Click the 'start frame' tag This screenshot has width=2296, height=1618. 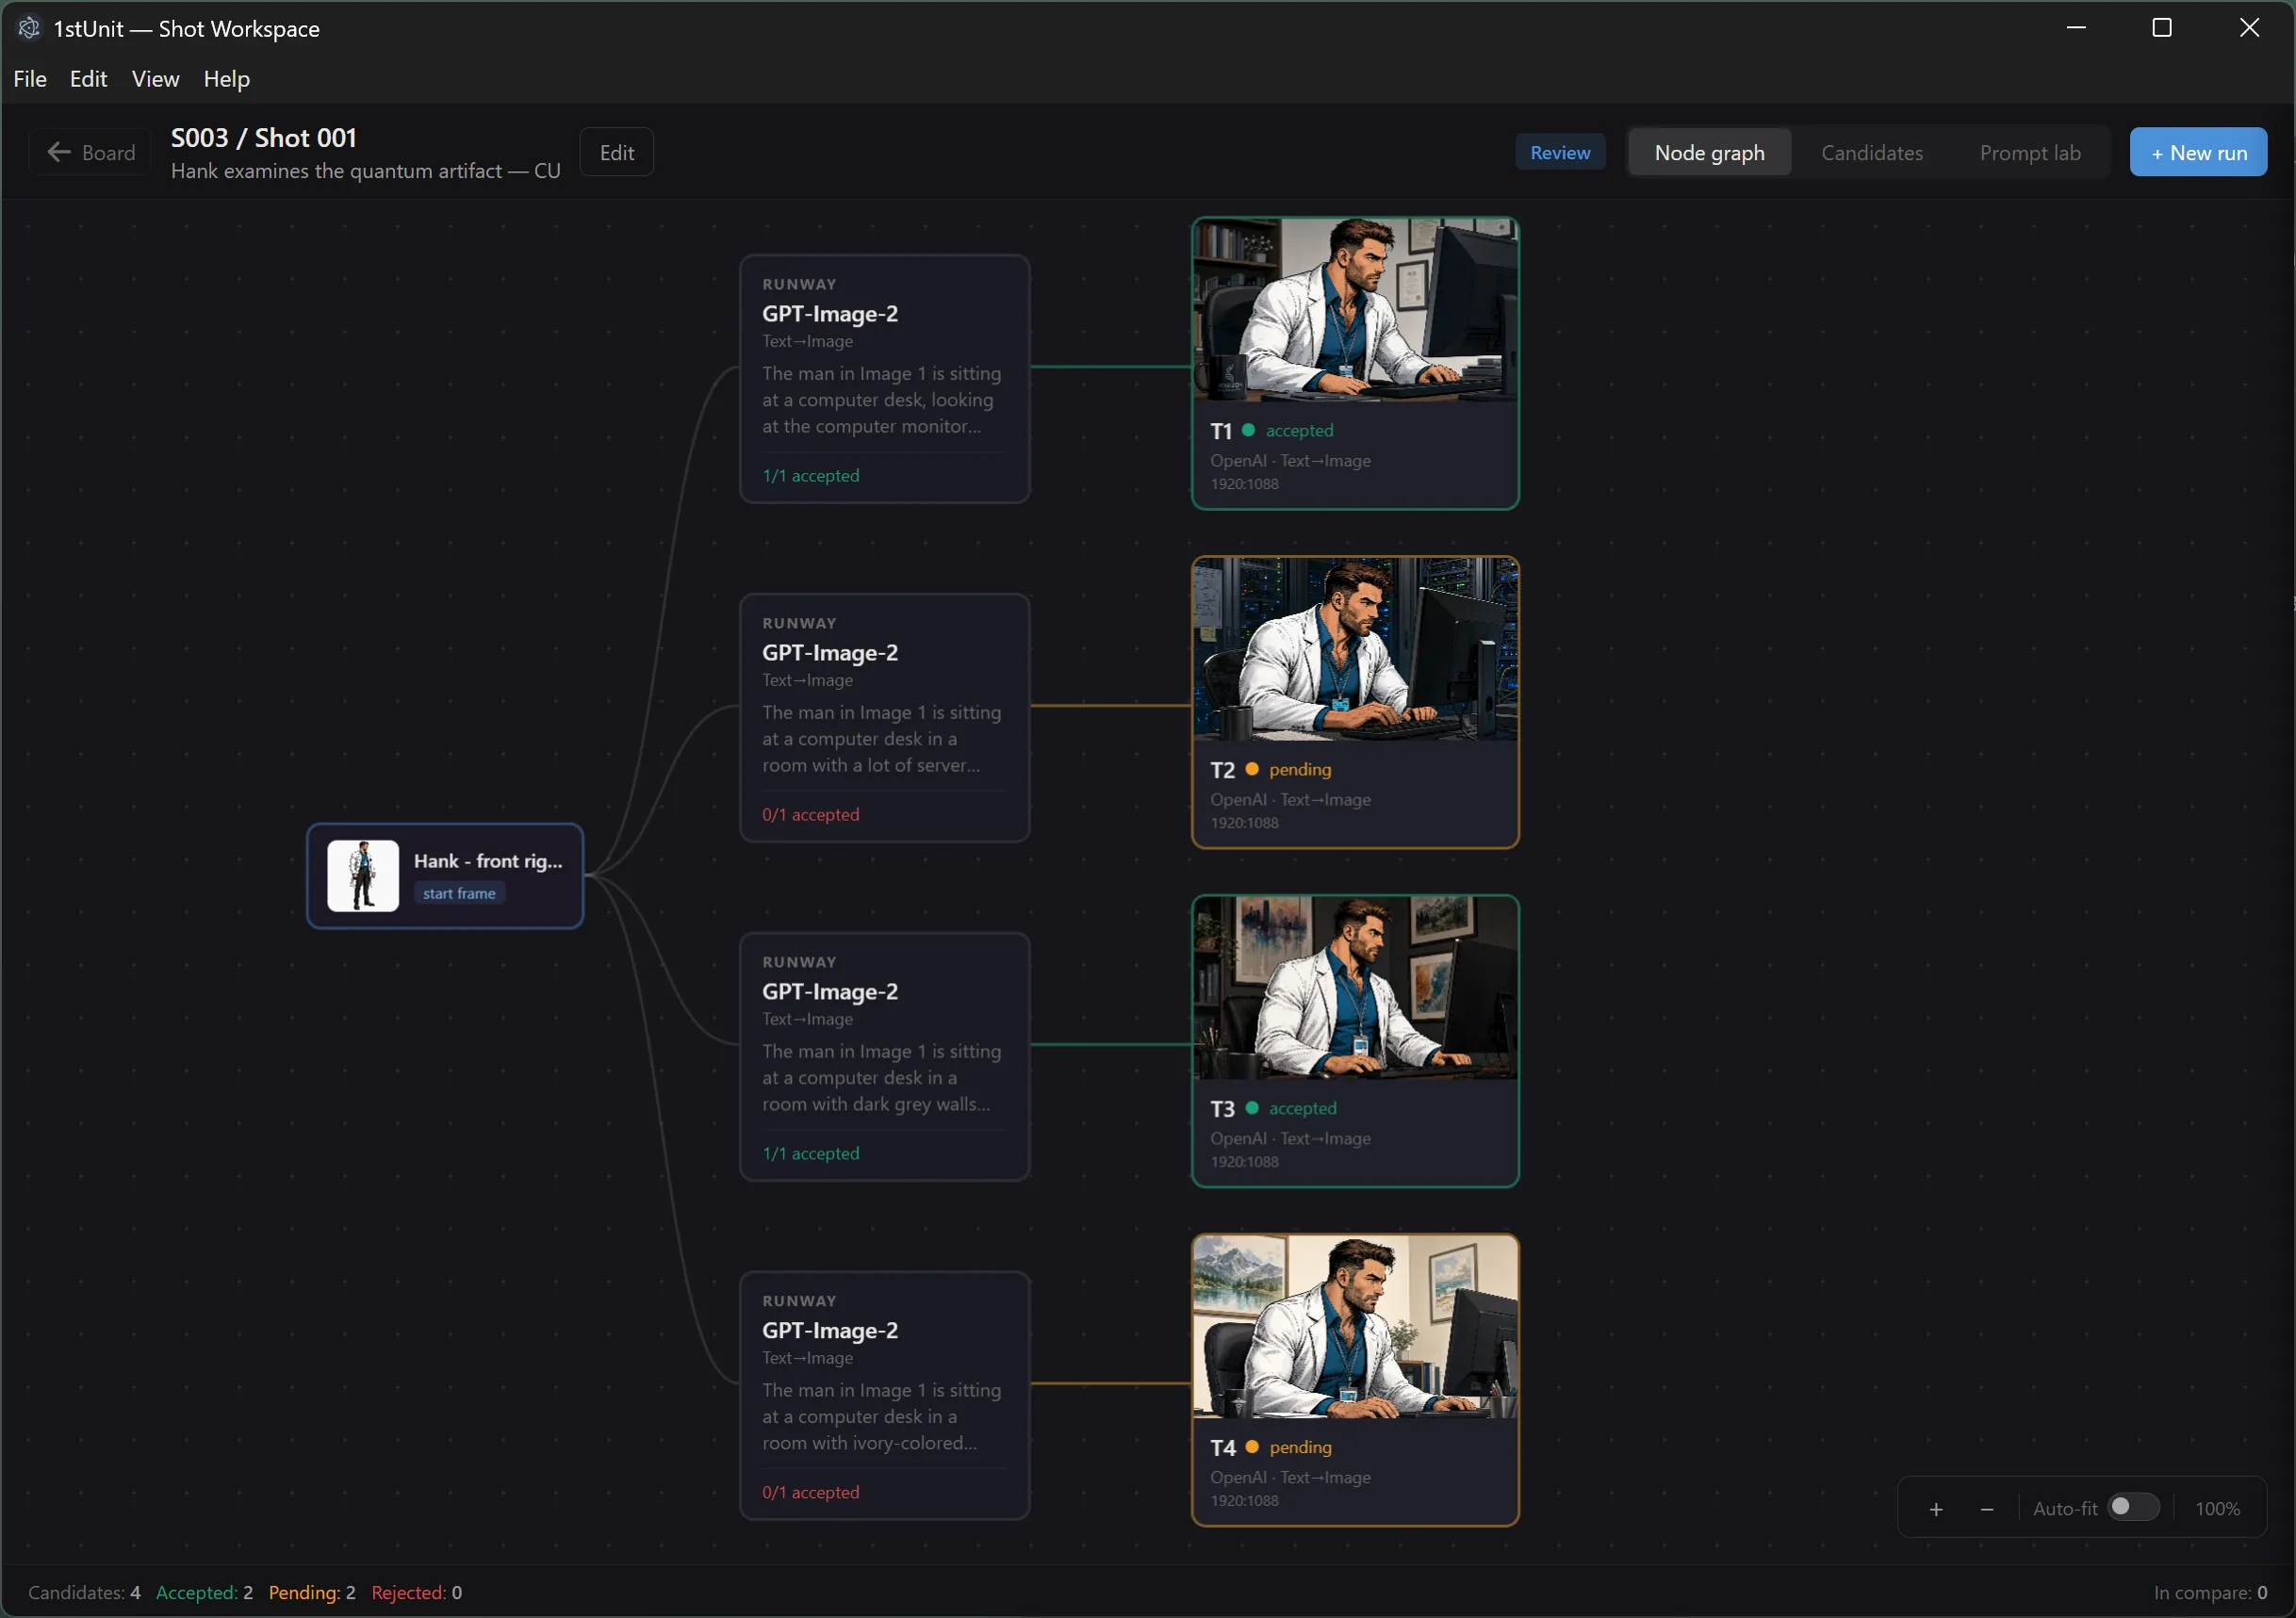pos(459,893)
